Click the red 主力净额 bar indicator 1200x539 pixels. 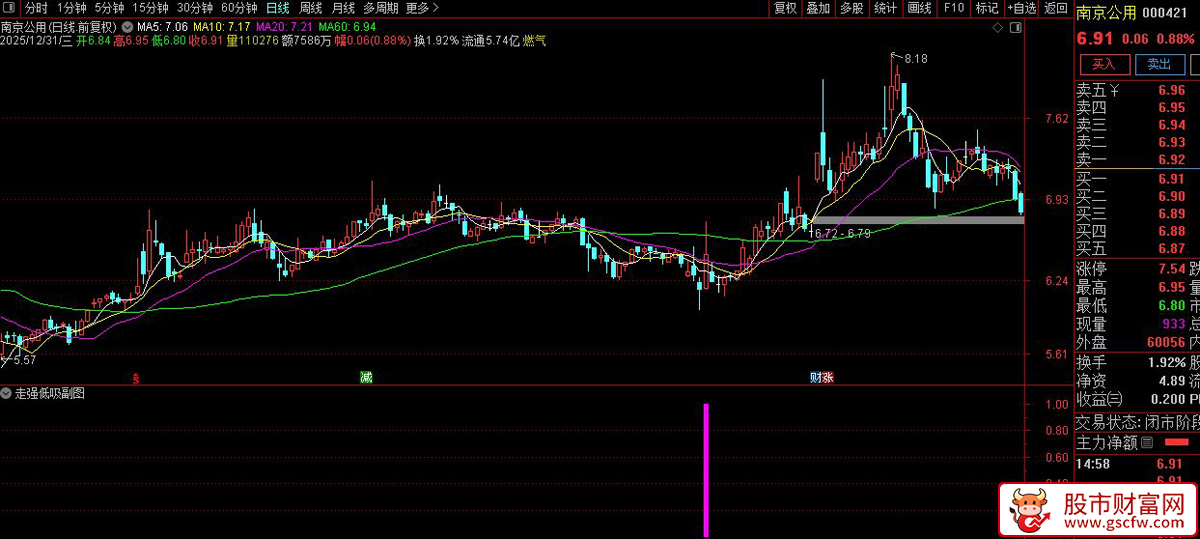pos(1179,442)
